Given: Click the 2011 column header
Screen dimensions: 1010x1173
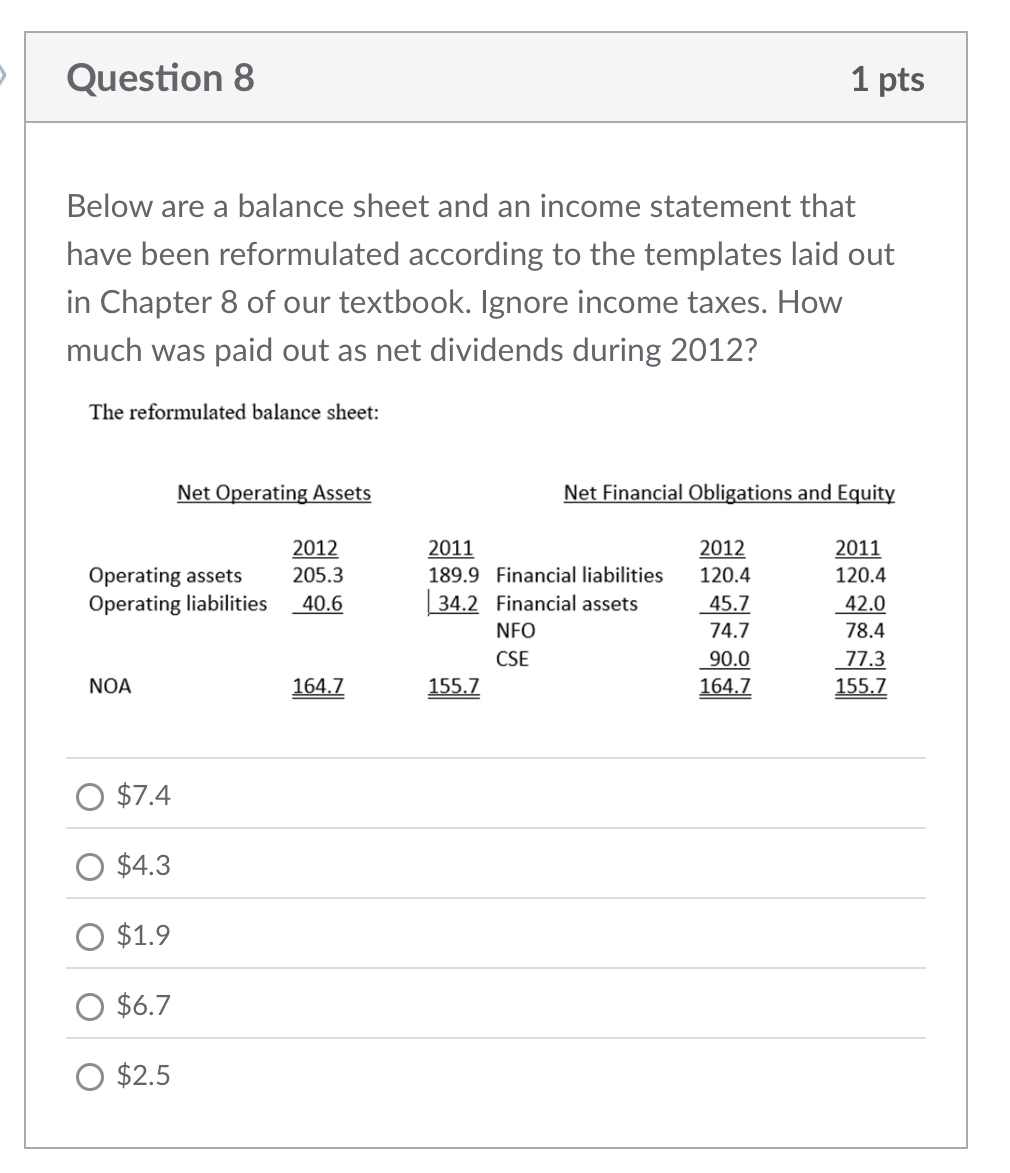Looking at the screenshot, I should (450, 547).
